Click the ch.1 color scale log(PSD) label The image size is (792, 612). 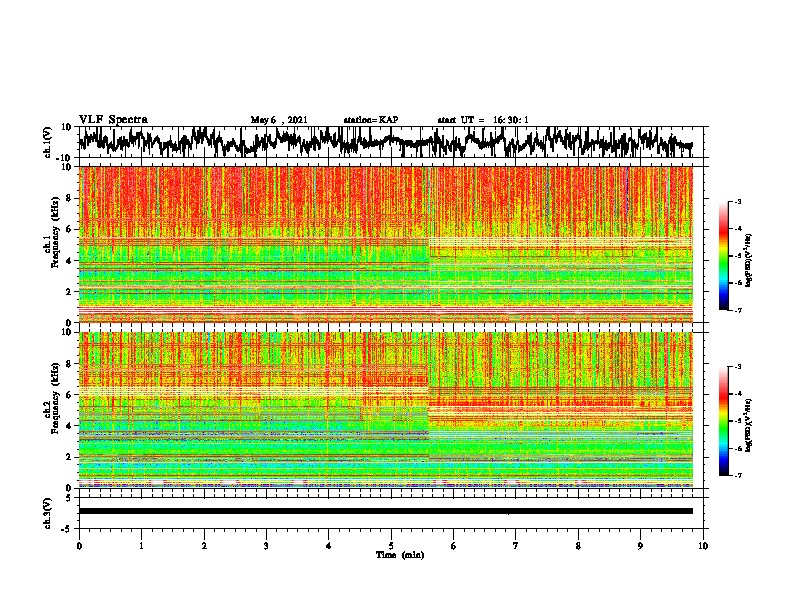click(x=749, y=261)
